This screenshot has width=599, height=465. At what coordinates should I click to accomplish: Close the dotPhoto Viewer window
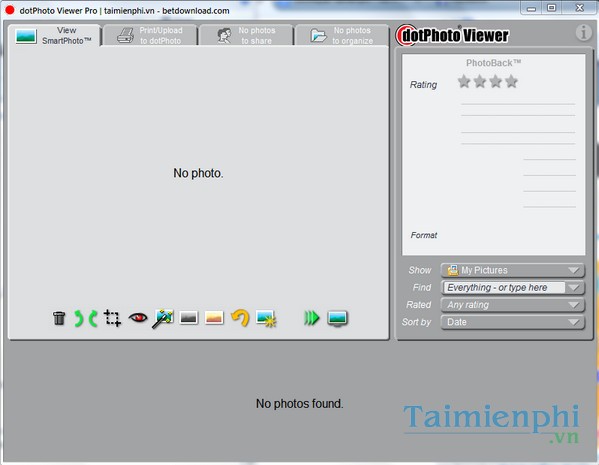580,8
